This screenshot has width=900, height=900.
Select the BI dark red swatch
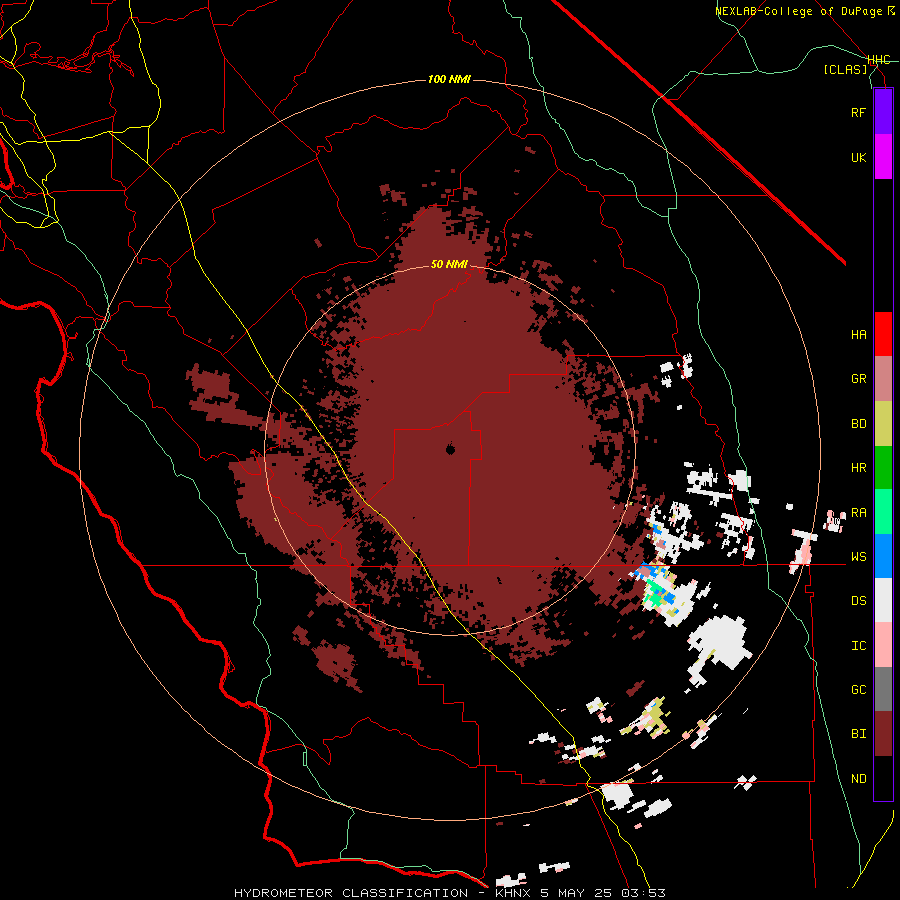(883, 734)
